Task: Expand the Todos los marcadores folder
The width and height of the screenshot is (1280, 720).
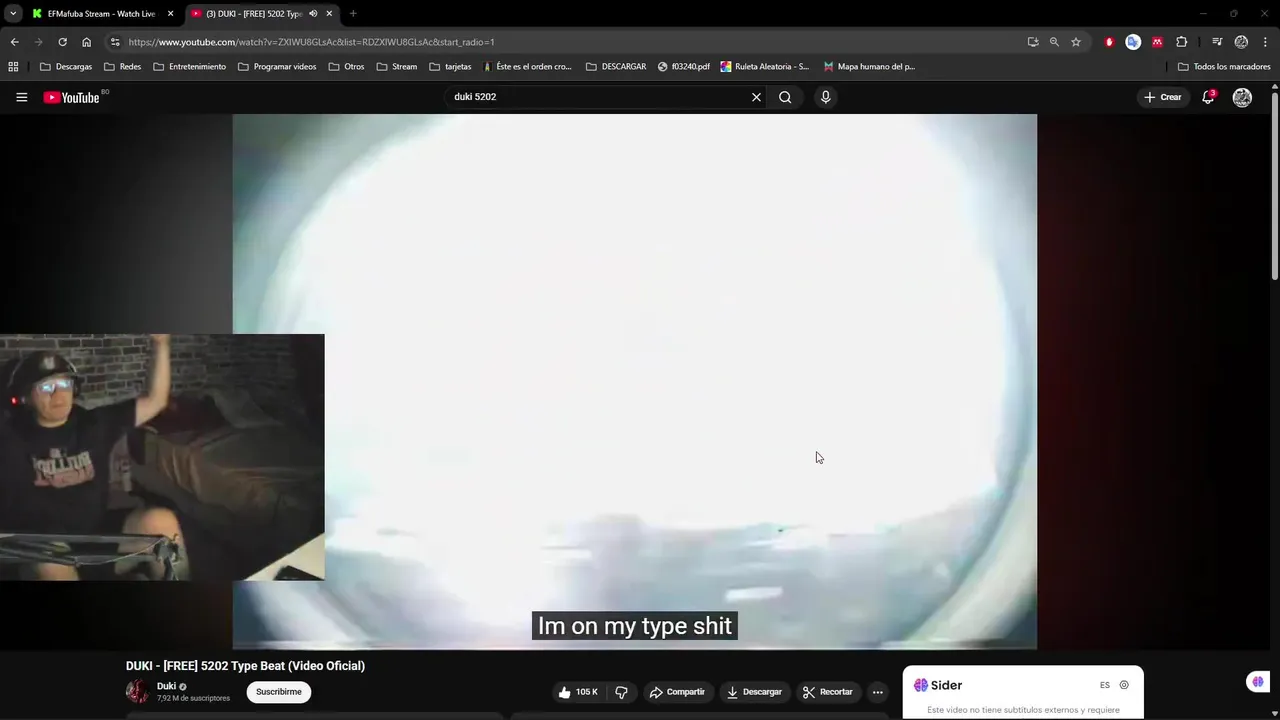Action: (1224, 67)
